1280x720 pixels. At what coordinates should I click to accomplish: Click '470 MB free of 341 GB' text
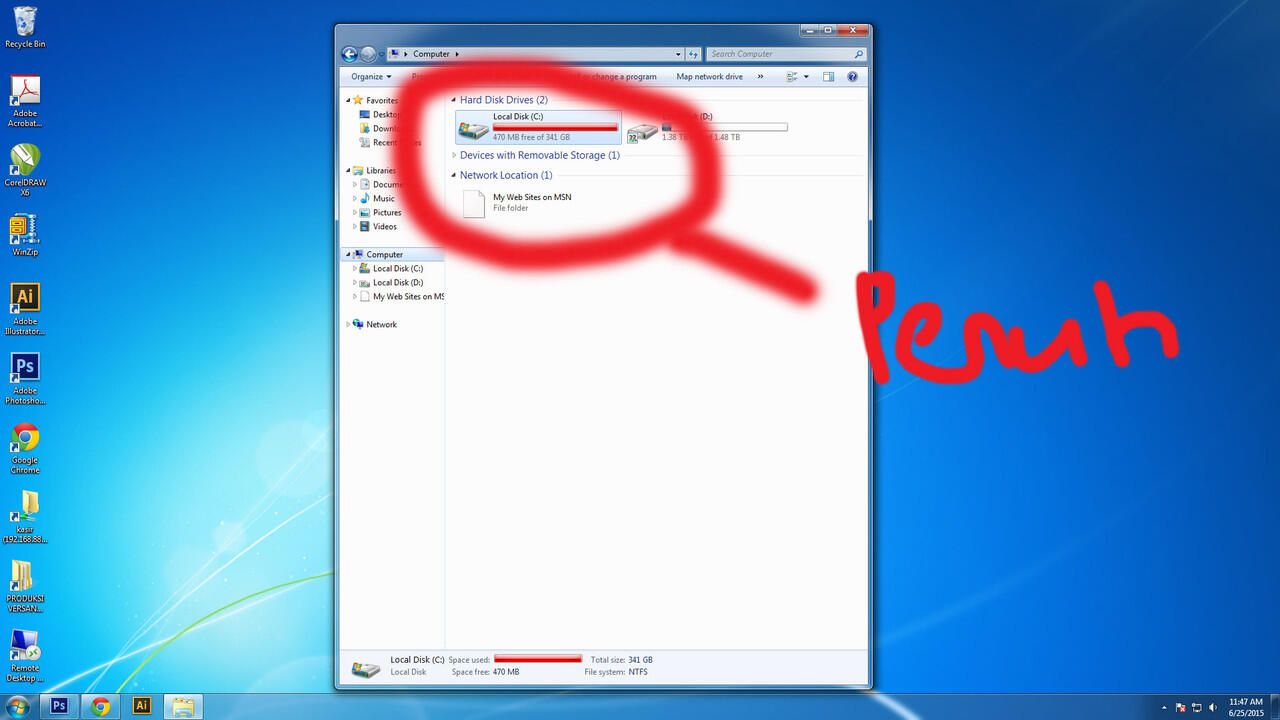[x=531, y=137]
